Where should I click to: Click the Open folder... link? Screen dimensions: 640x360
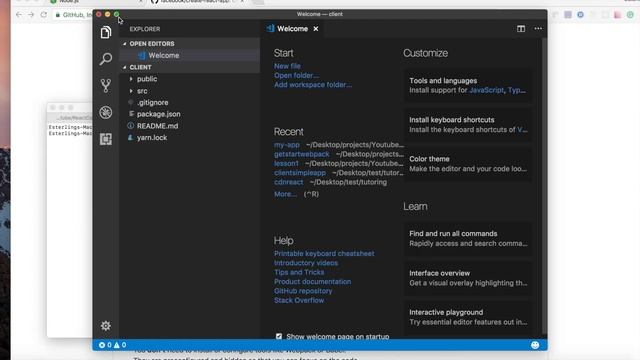[296, 75]
